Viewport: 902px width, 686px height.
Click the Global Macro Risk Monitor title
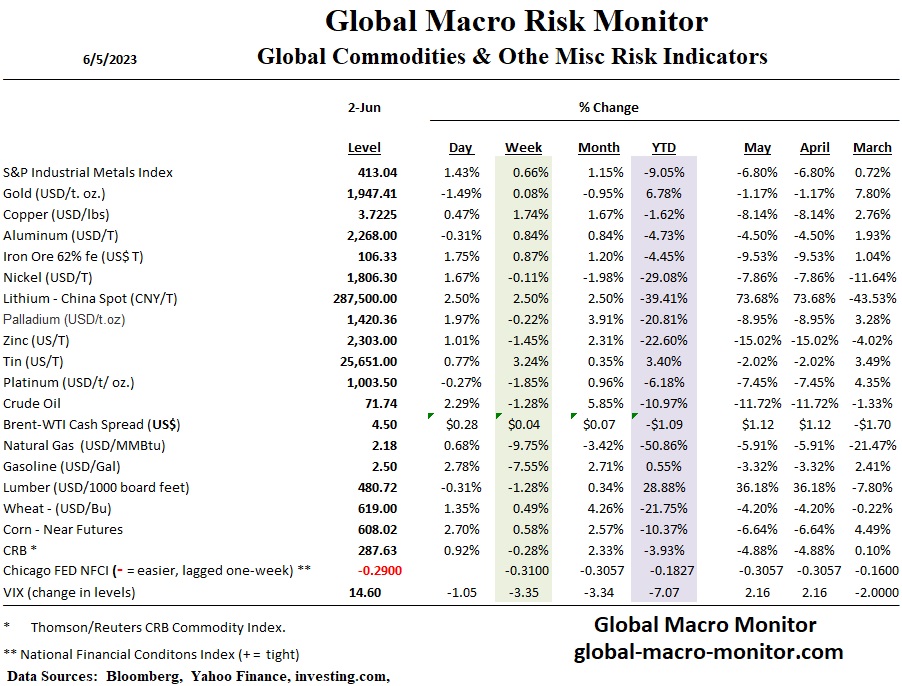[516, 21]
